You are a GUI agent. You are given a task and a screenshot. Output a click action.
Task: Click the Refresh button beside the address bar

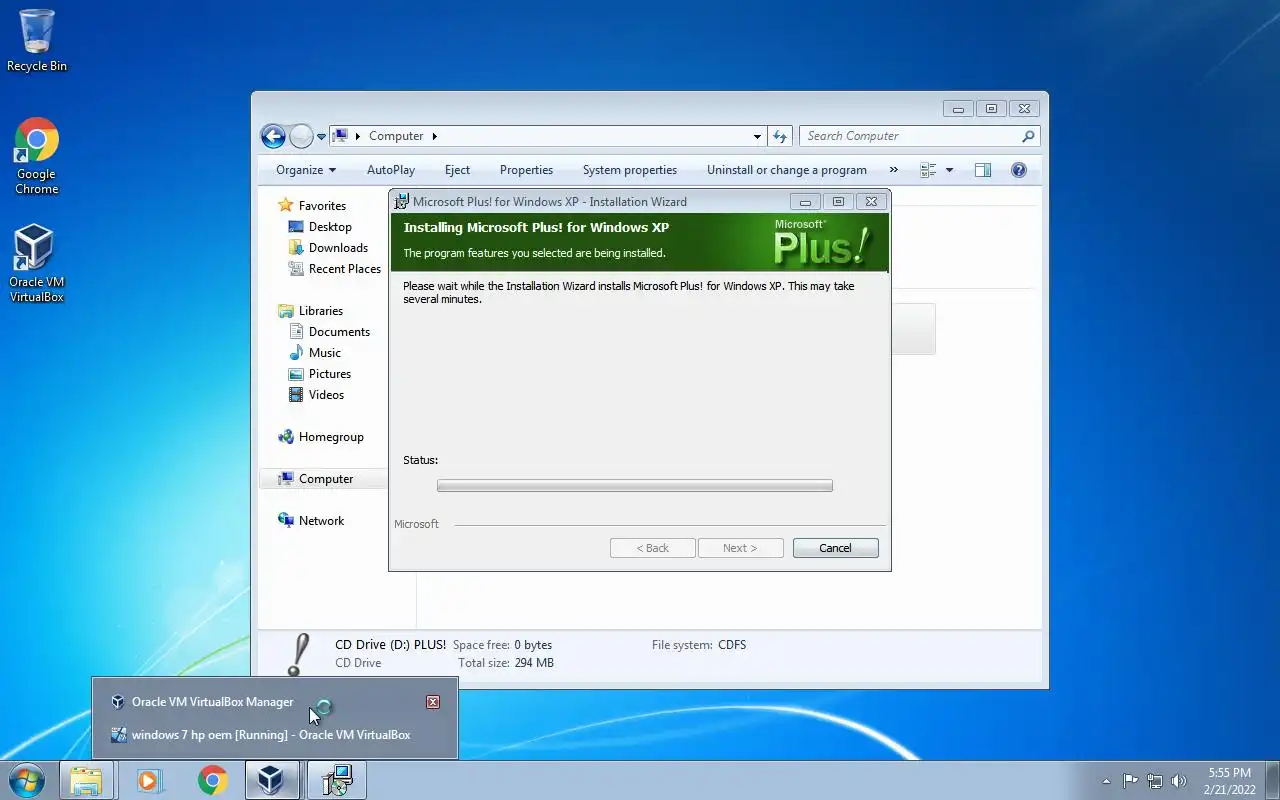click(x=781, y=136)
